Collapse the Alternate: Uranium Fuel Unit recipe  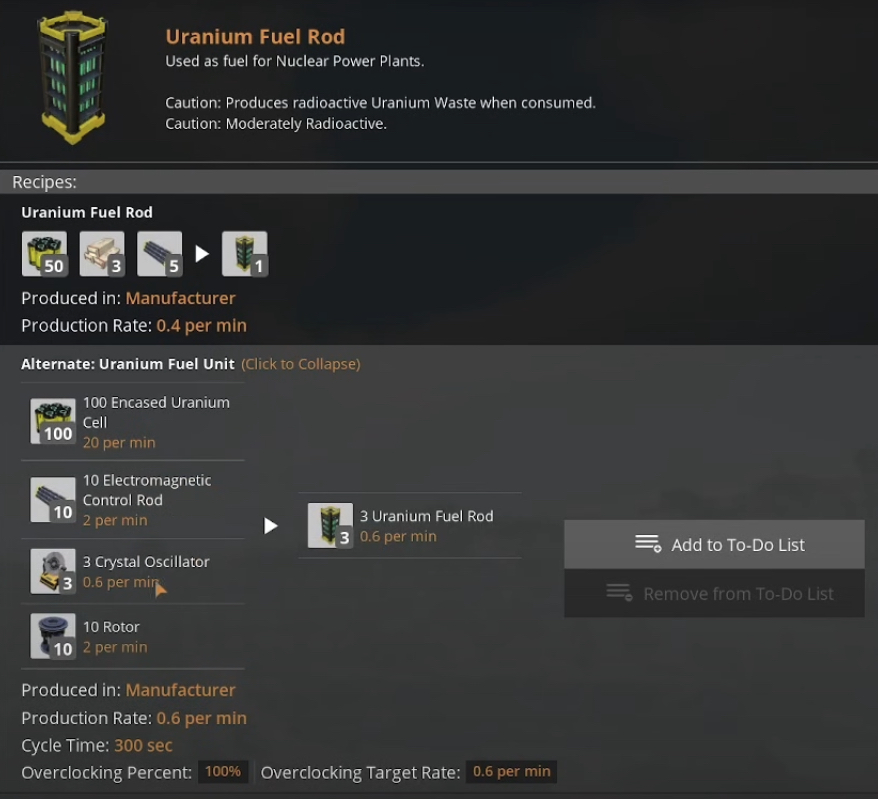click(x=190, y=364)
